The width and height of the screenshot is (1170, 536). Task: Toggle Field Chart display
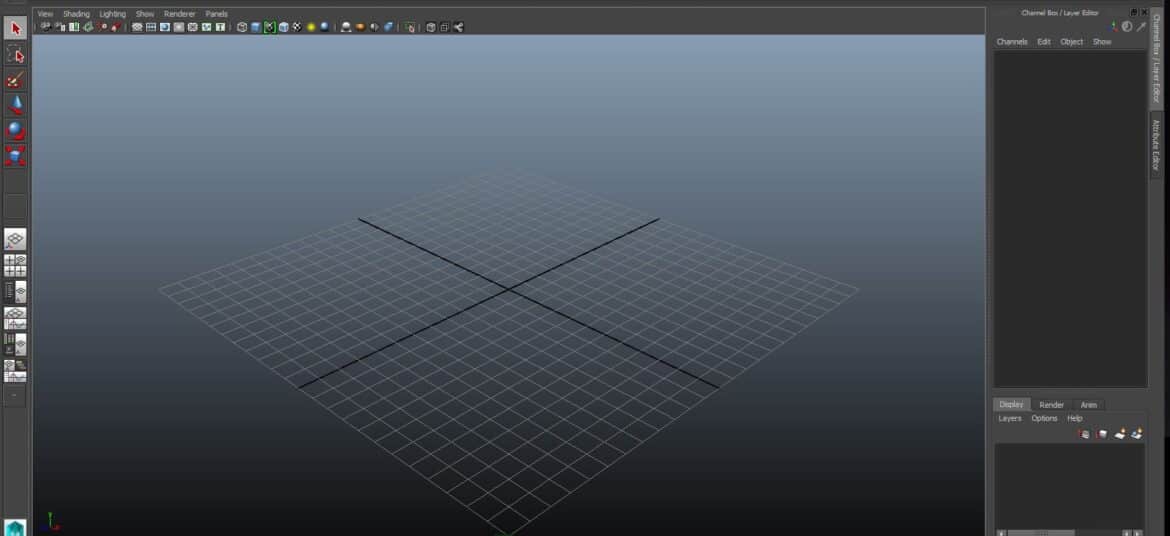coord(193,27)
